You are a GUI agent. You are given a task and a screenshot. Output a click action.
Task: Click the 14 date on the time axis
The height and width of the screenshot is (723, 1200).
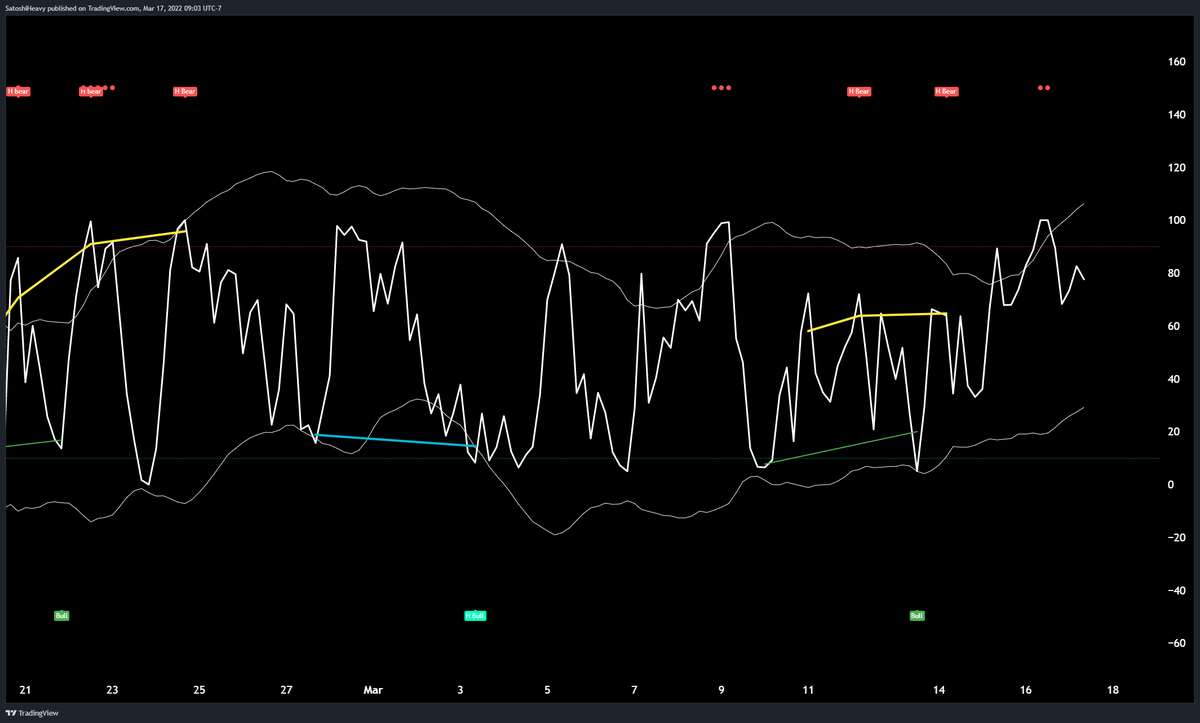(x=939, y=690)
